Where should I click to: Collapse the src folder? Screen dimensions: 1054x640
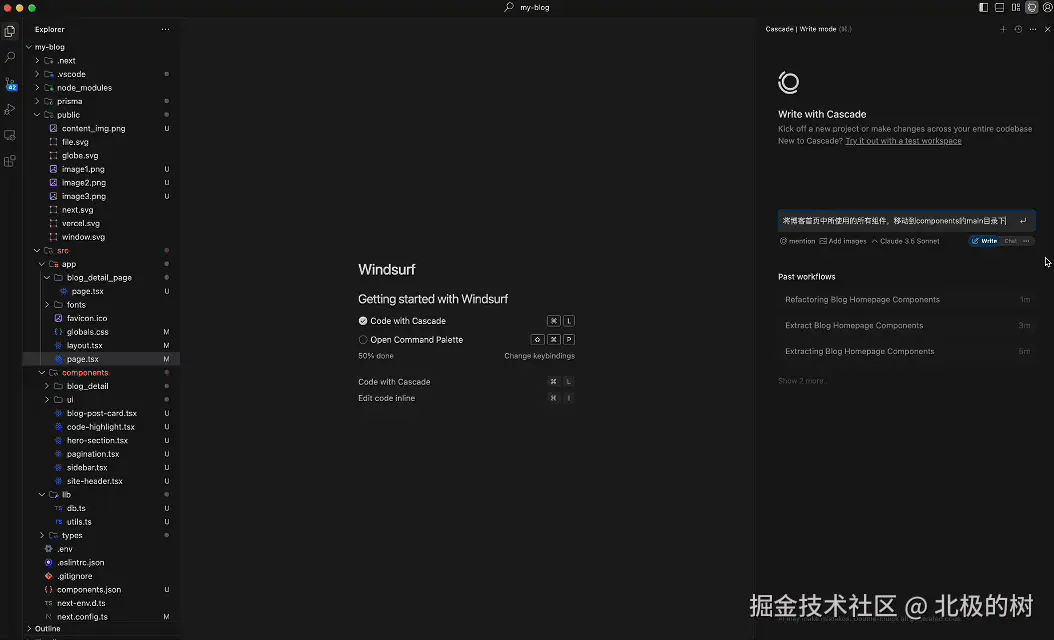(x=38, y=250)
